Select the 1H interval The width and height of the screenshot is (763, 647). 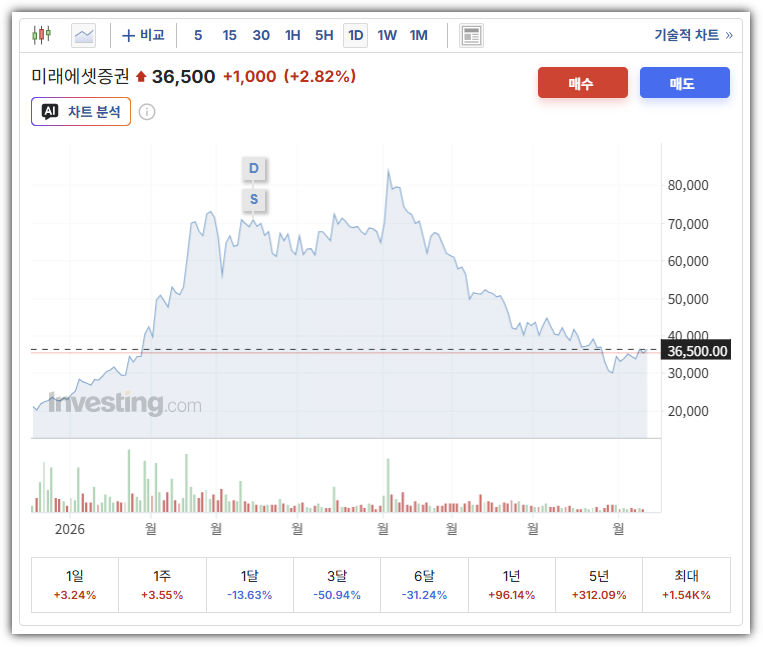(292, 36)
